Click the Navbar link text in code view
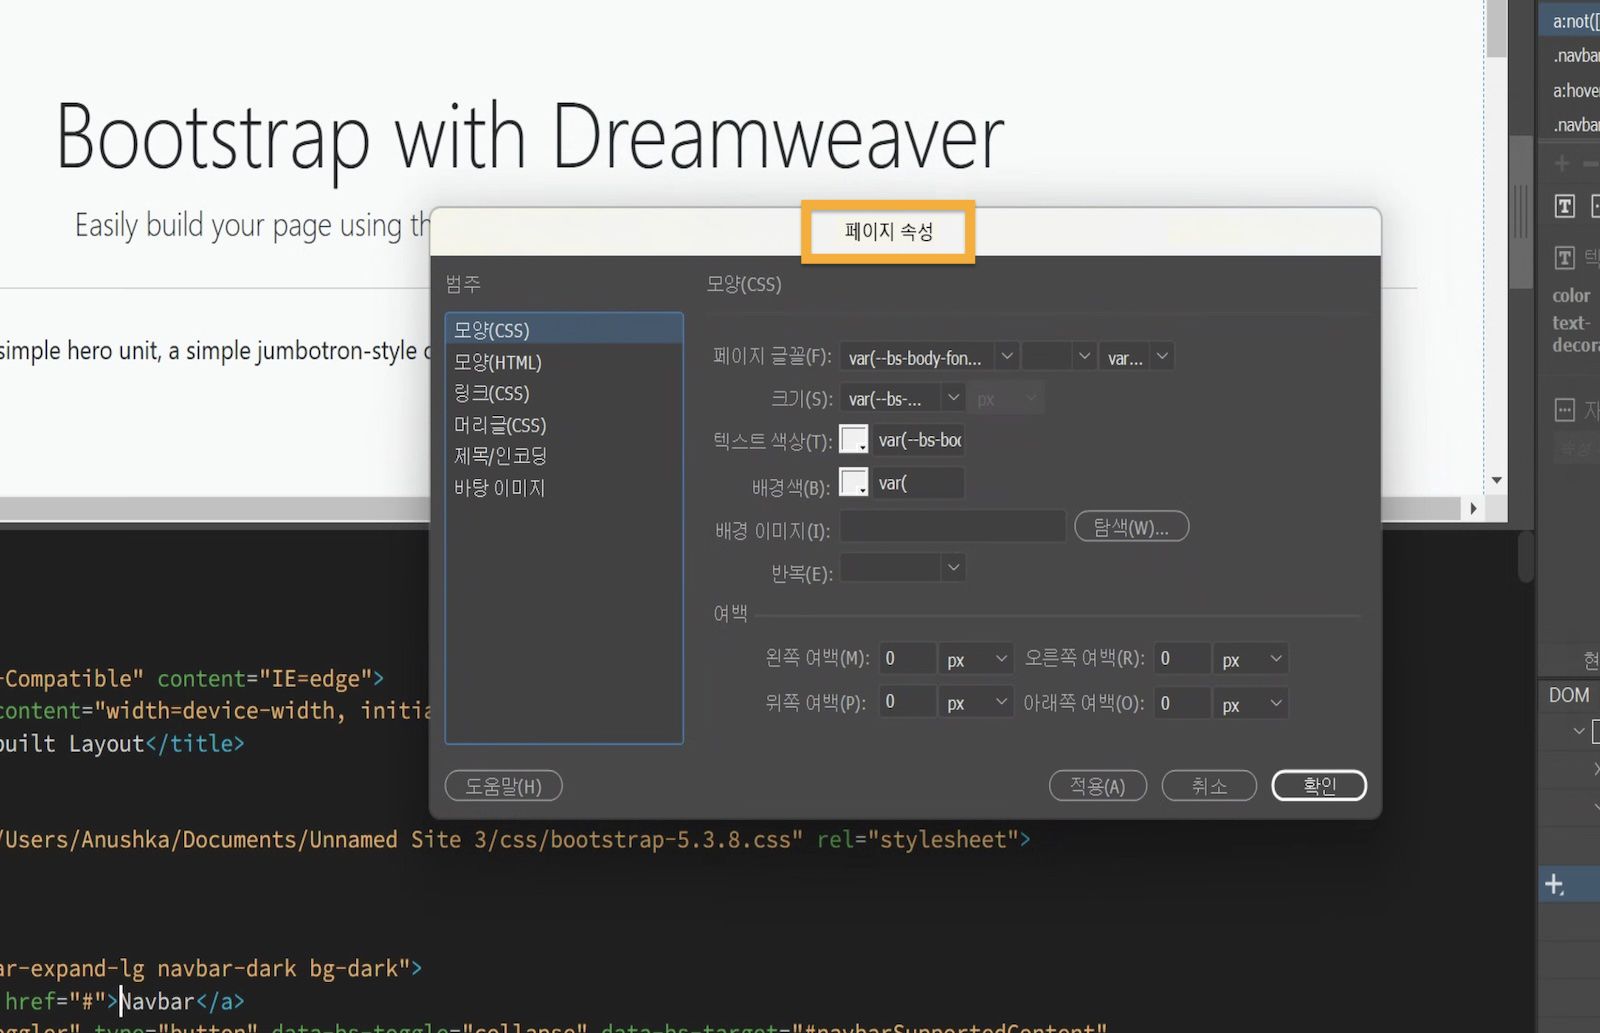Viewport: 1600px width, 1033px height. coord(157,1001)
